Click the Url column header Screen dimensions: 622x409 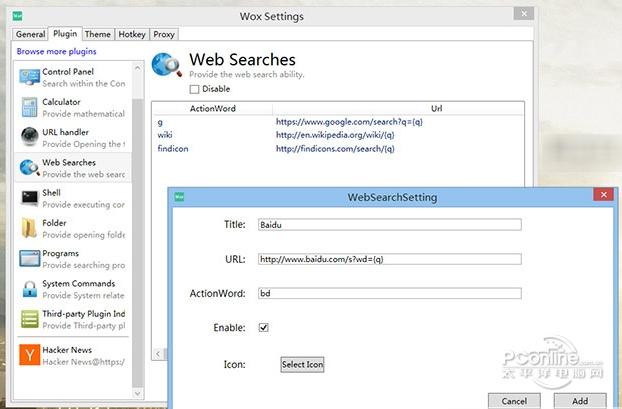pyautogui.click(x=437, y=108)
